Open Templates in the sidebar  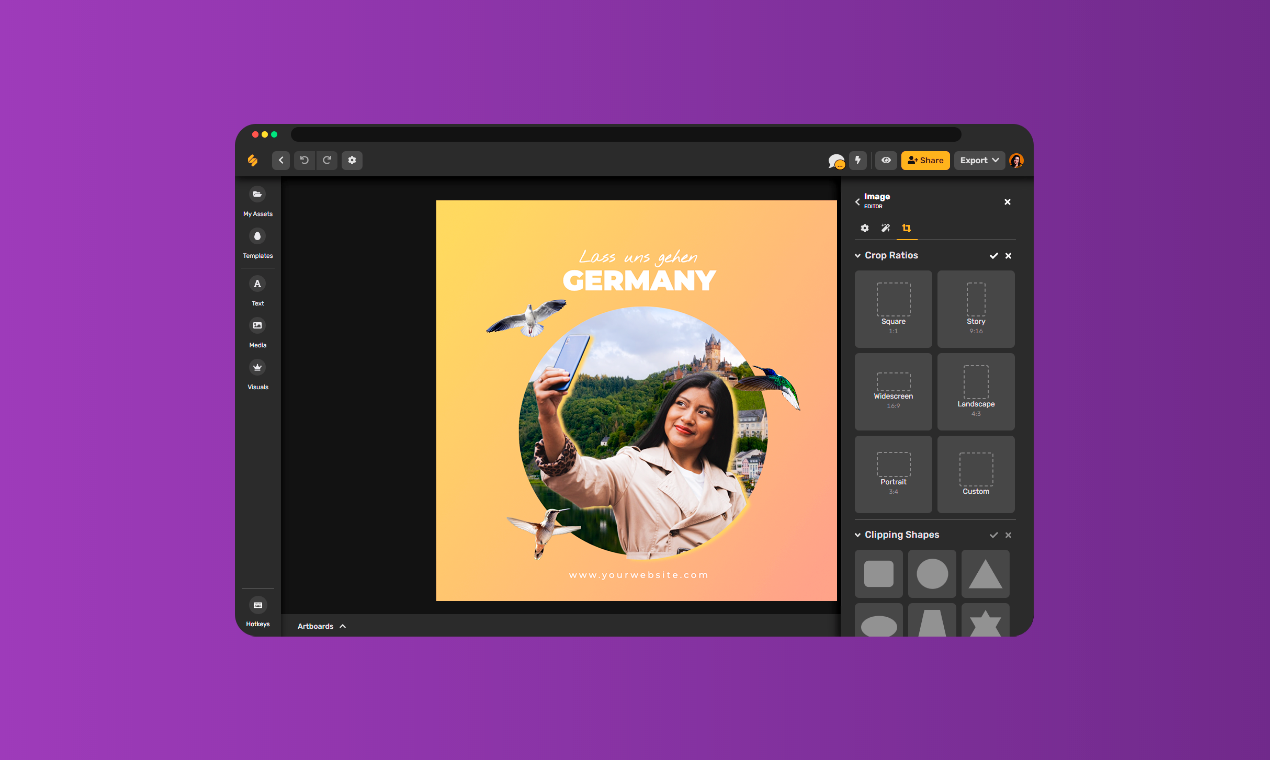tap(257, 242)
